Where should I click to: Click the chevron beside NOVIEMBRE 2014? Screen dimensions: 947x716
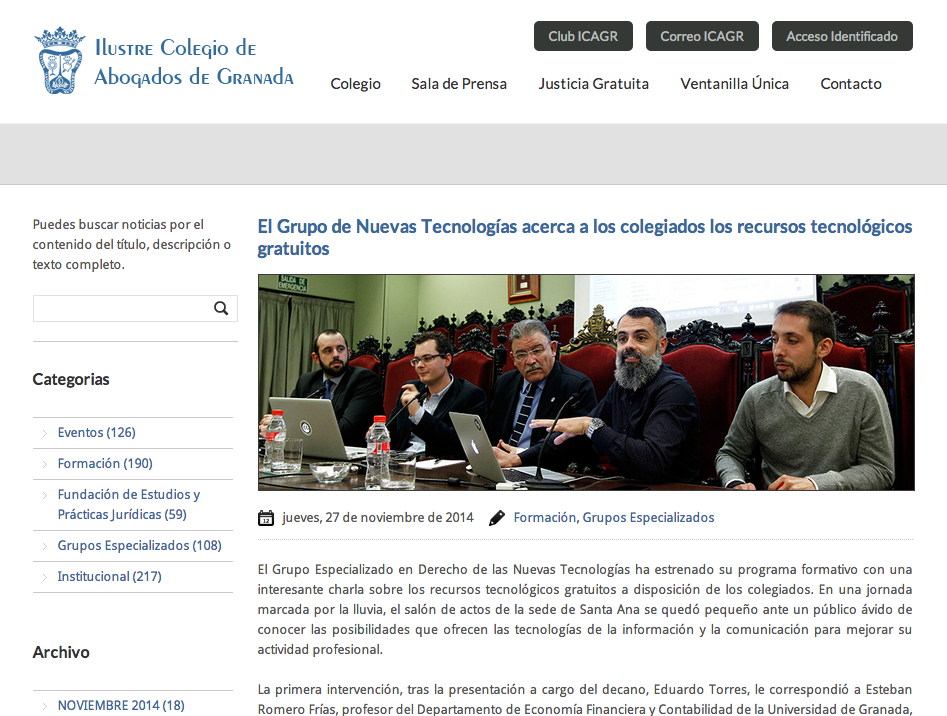[45, 706]
